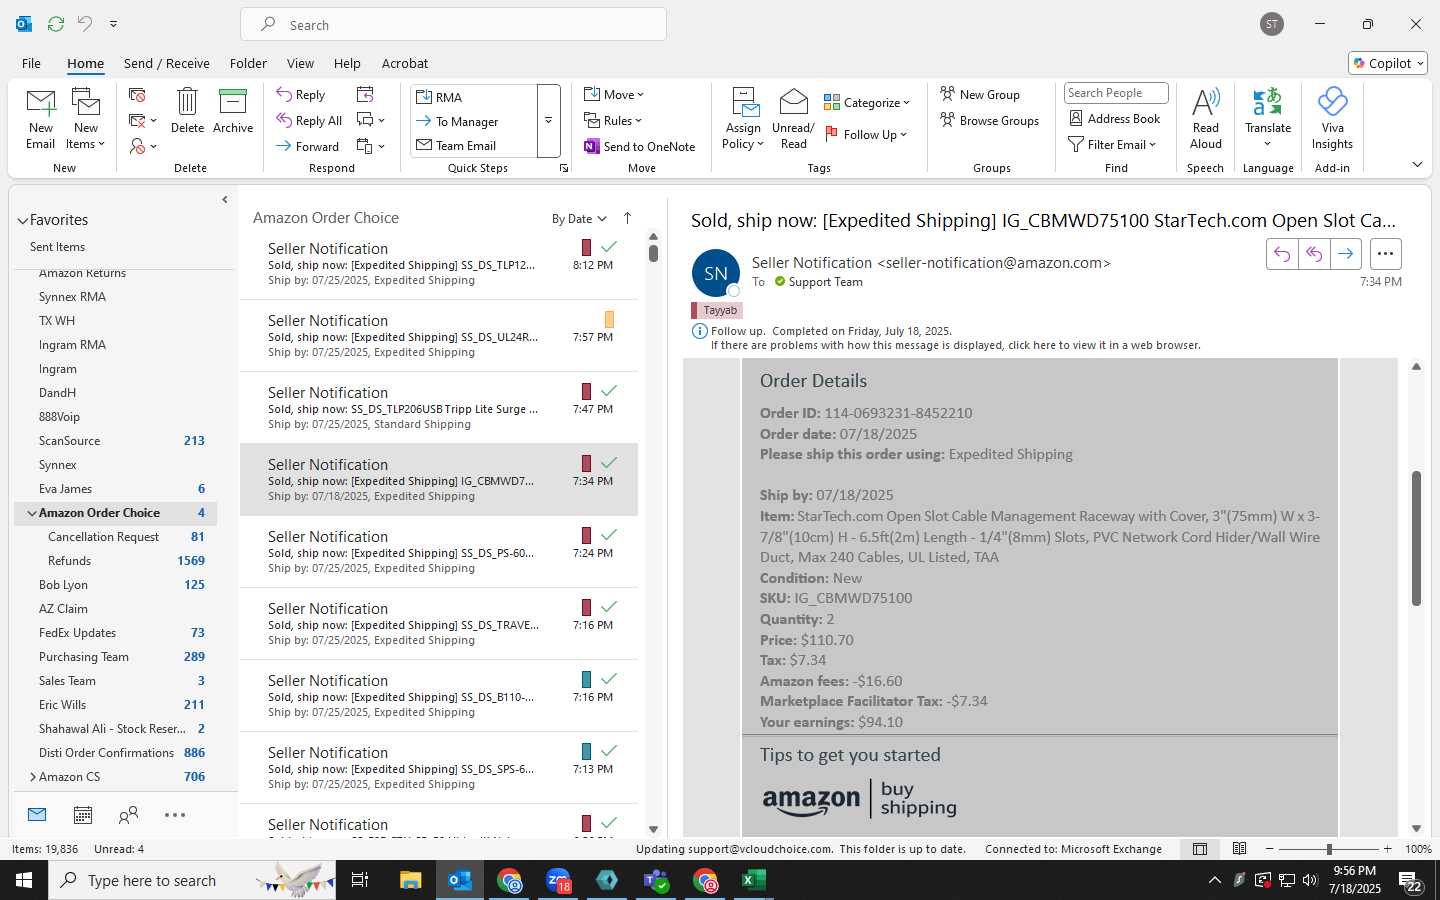
Task: Switch to the View tab
Action: tap(300, 63)
